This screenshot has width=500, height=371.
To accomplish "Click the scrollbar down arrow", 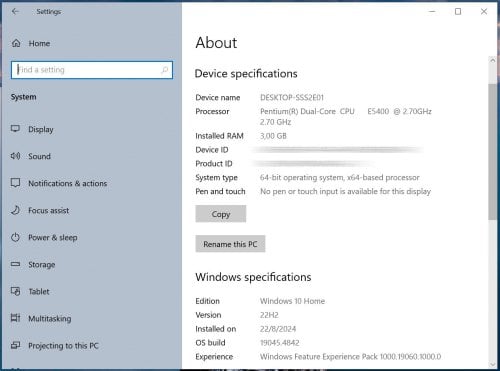I will pos(492,364).
